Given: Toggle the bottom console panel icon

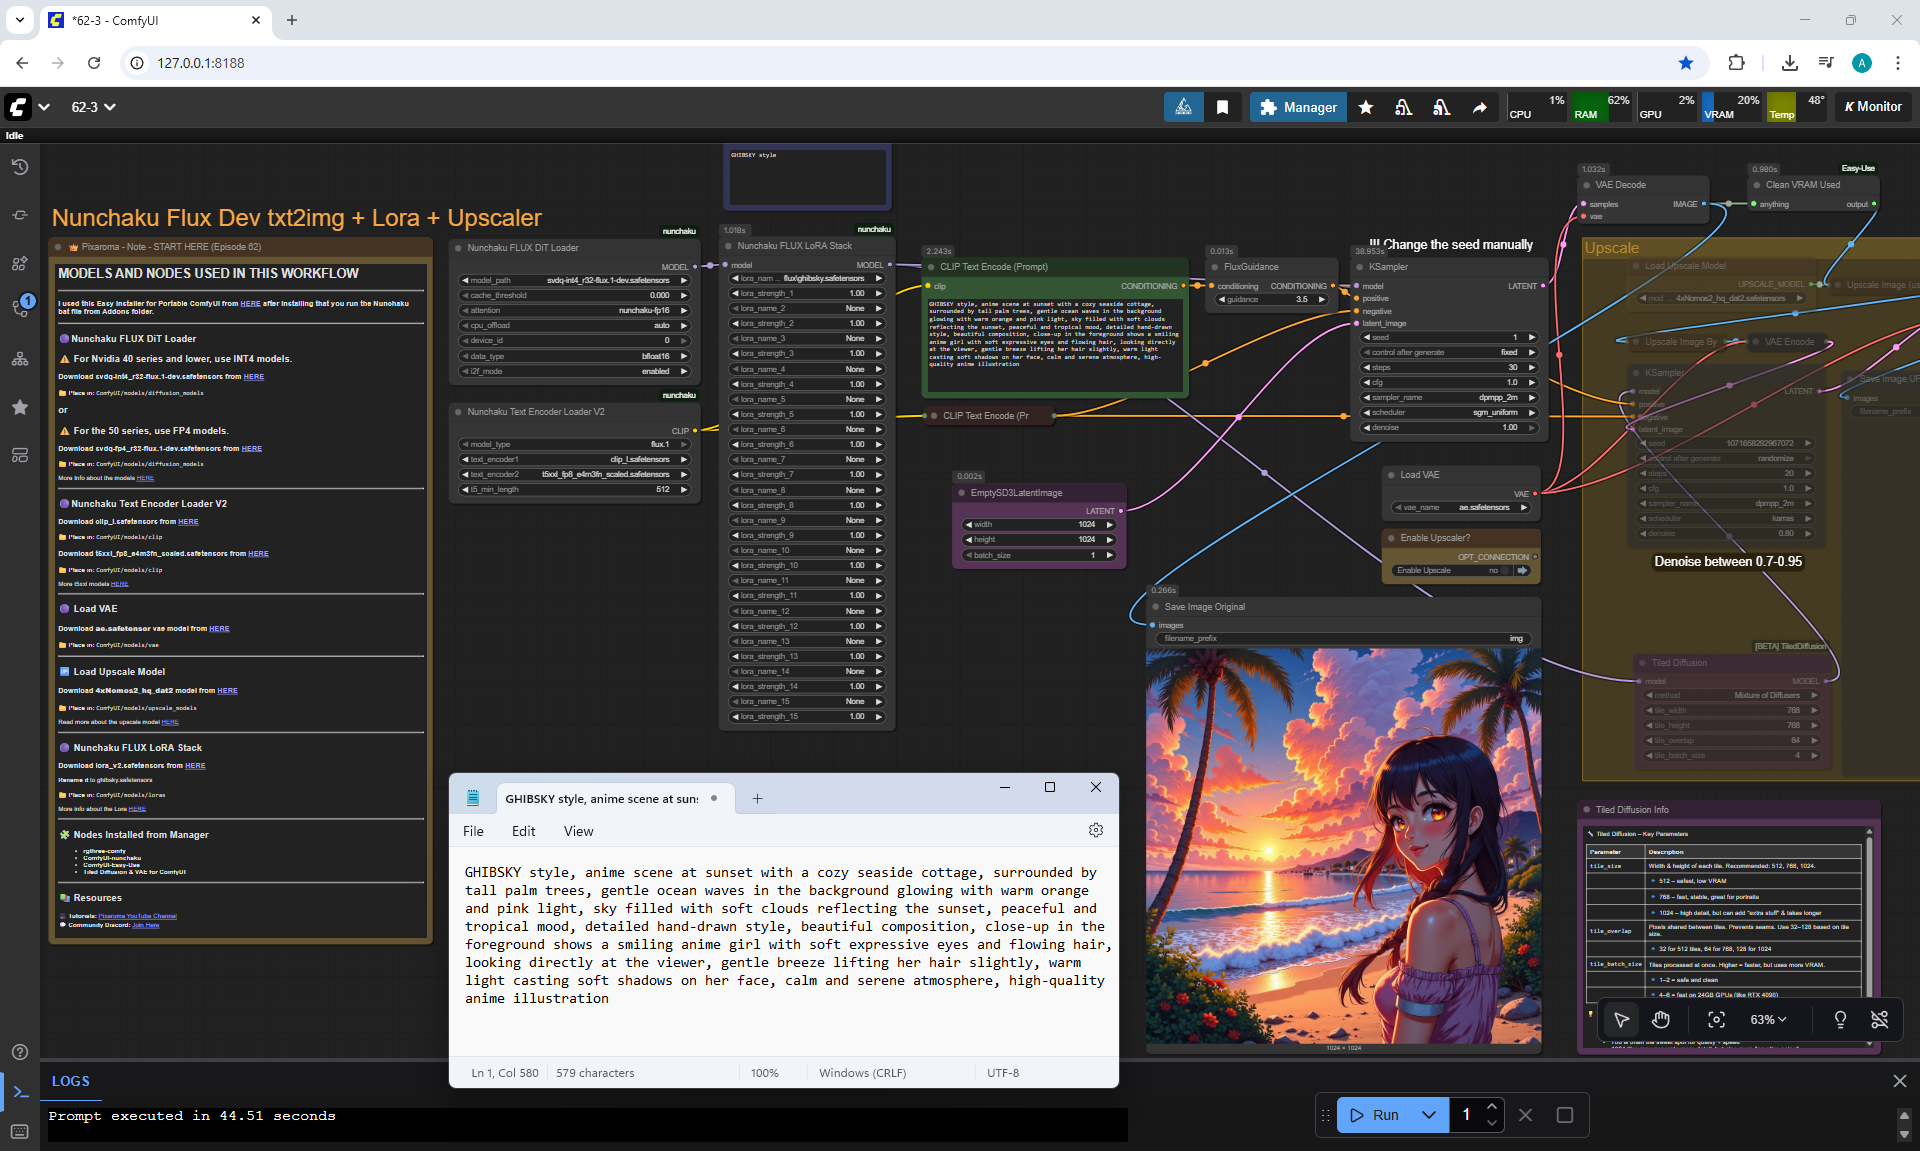Looking at the screenshot, I should [20, 1092].
